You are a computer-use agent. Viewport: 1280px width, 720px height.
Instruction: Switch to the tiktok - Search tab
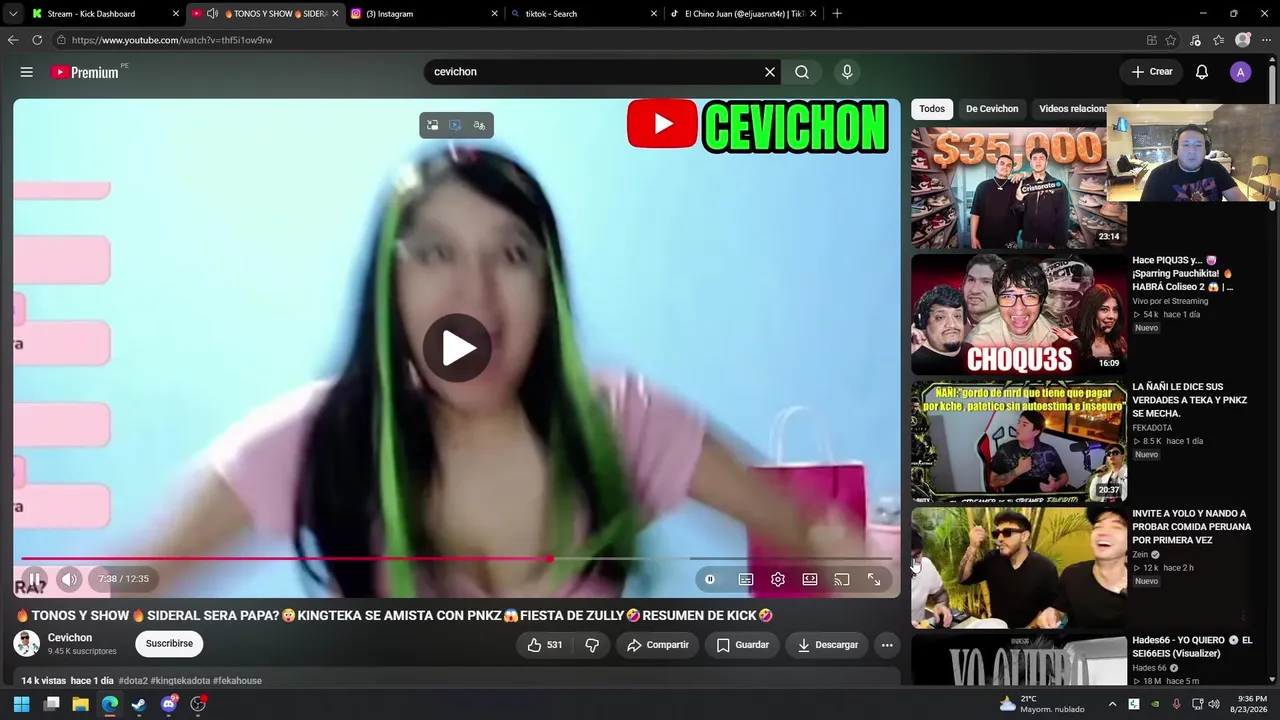(583, 14)
